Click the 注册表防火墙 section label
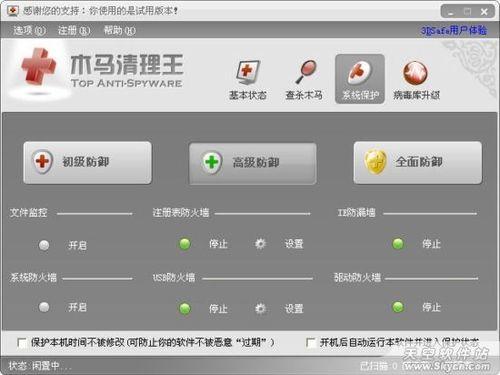500x375 pixels. (181, 213)
